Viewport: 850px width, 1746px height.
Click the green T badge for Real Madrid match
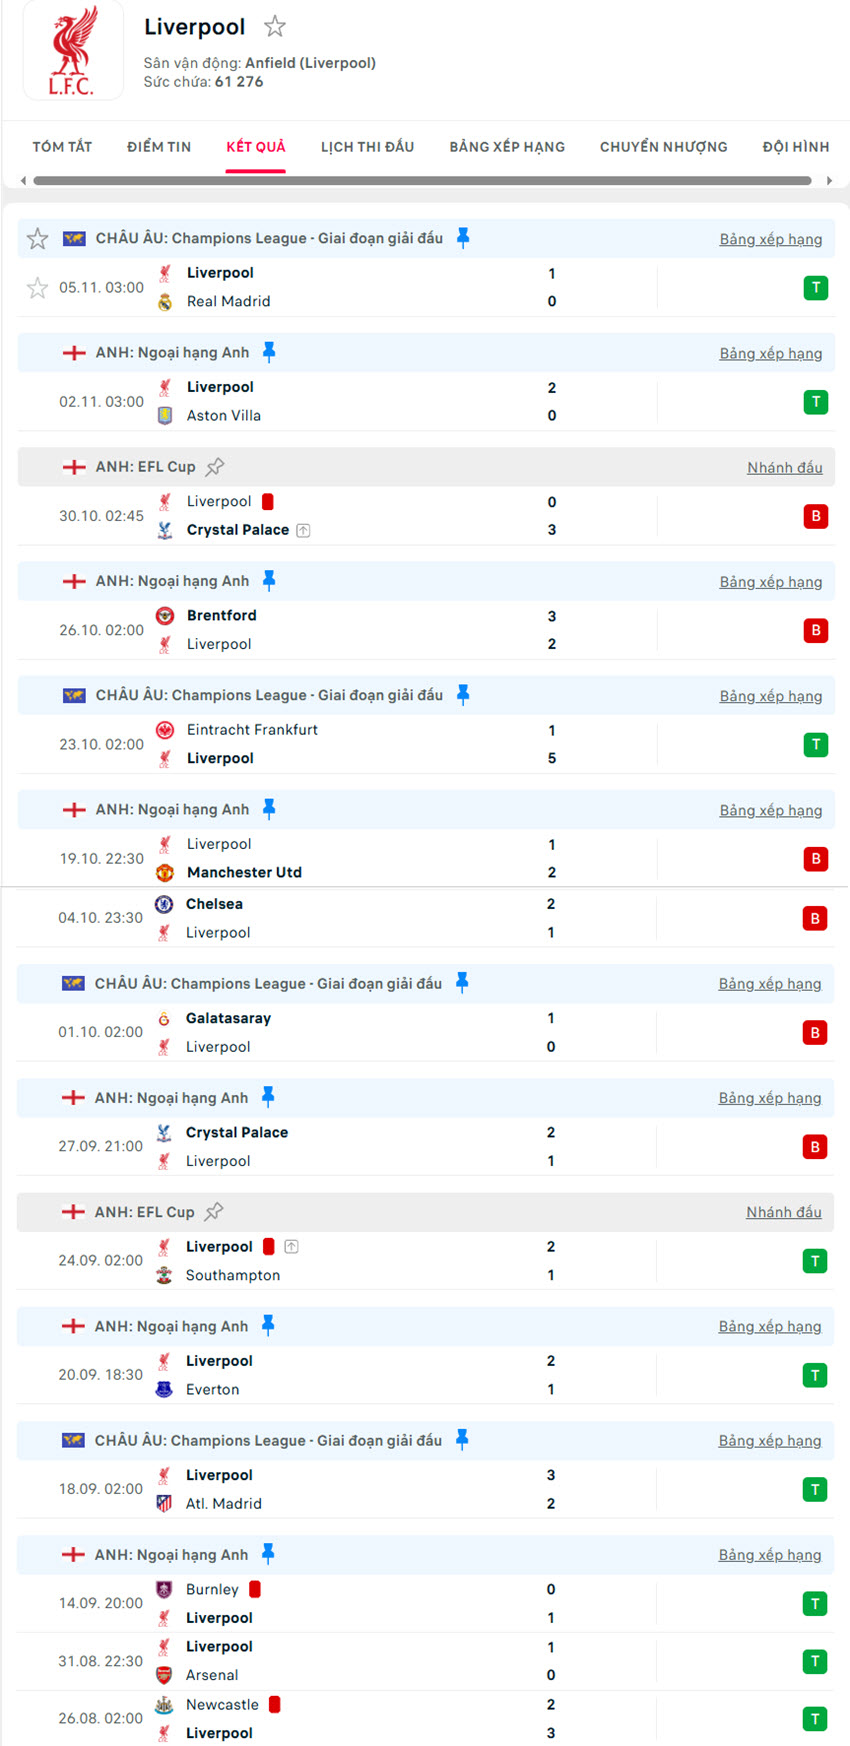click(x=816, y=287)
